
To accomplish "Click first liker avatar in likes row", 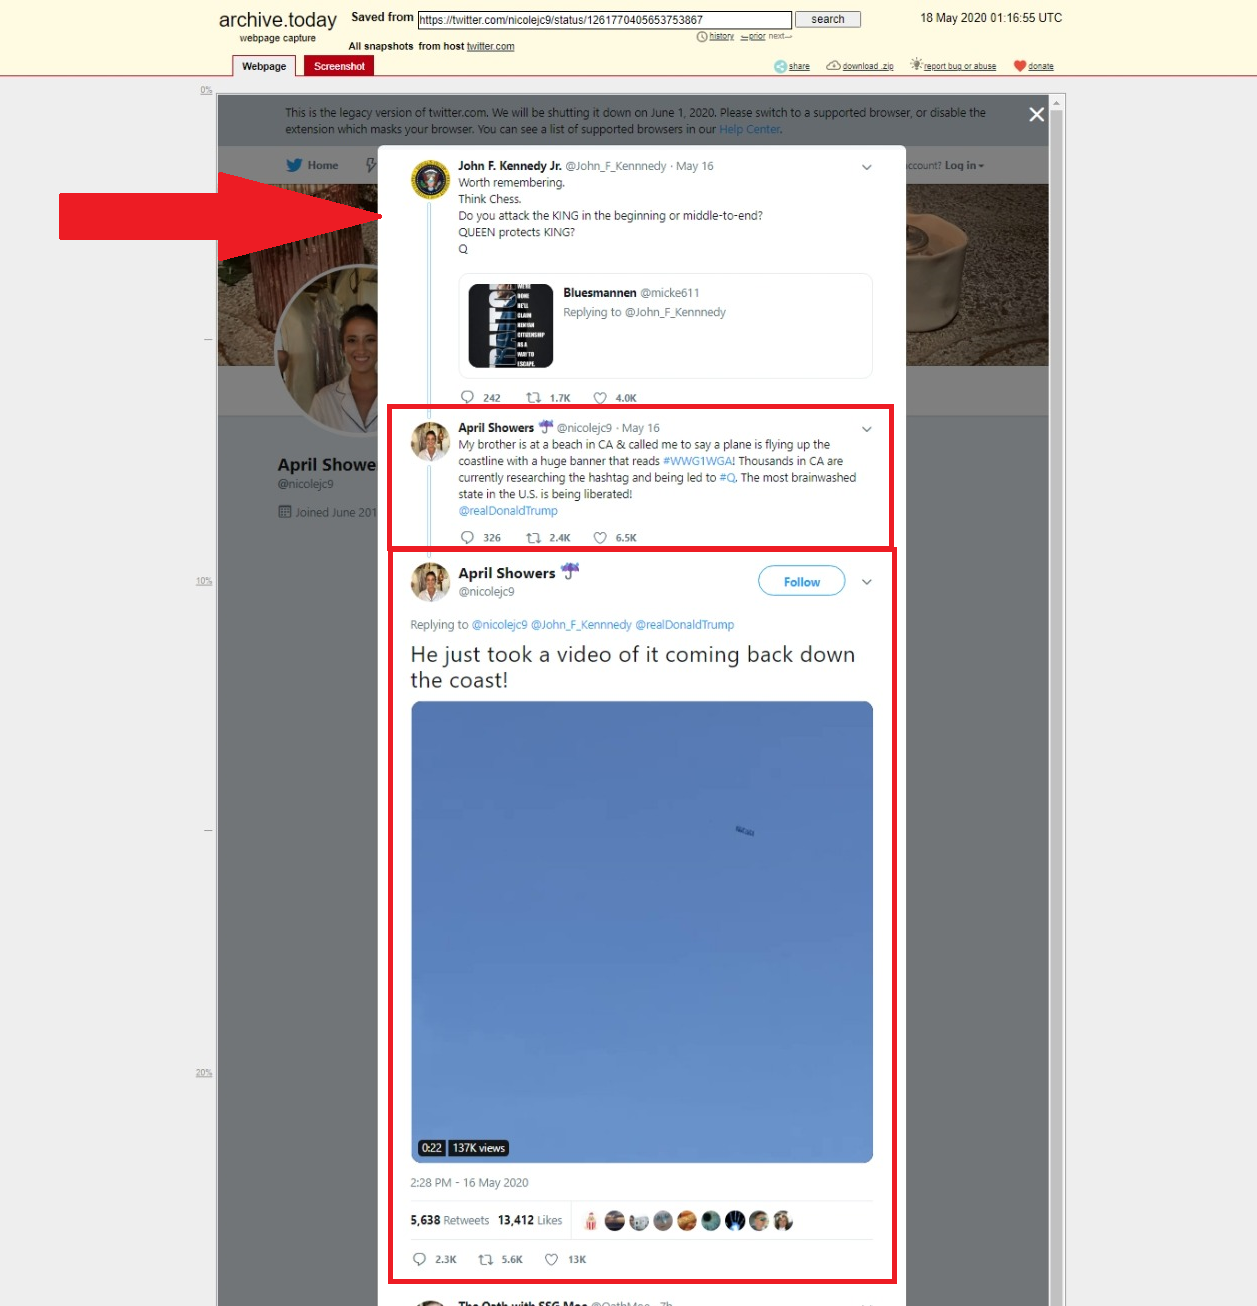I will 591,1220.
